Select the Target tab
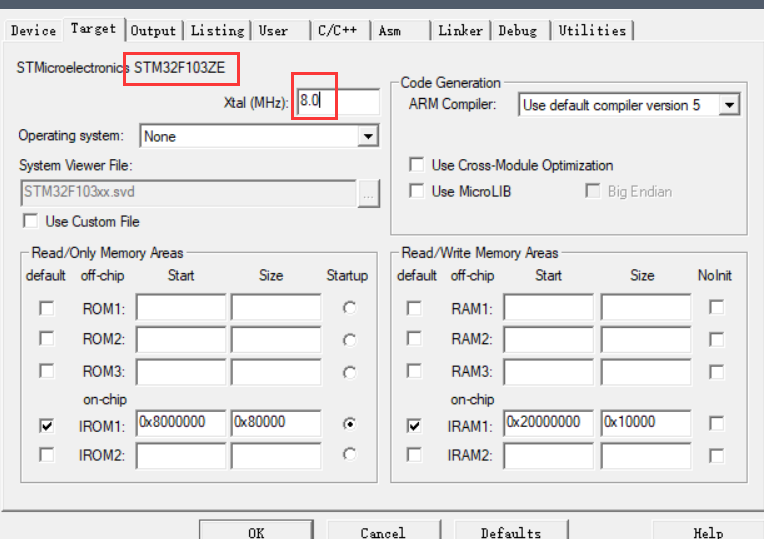This screenshot has width=764, height=539. pos(94,29)
